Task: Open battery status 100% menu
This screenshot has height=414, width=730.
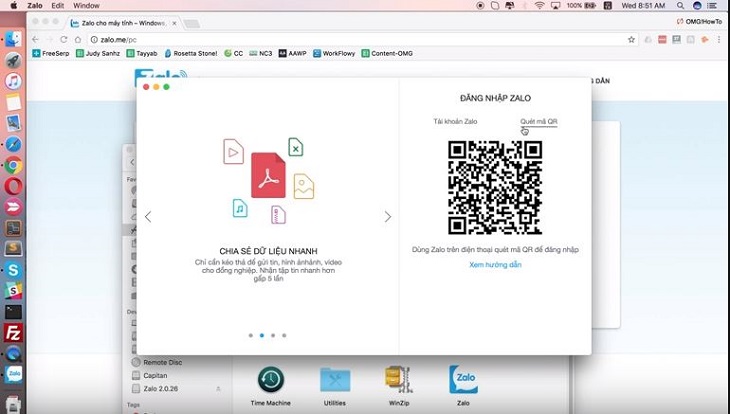Action: pyautogui.click(x=581, y=6)
